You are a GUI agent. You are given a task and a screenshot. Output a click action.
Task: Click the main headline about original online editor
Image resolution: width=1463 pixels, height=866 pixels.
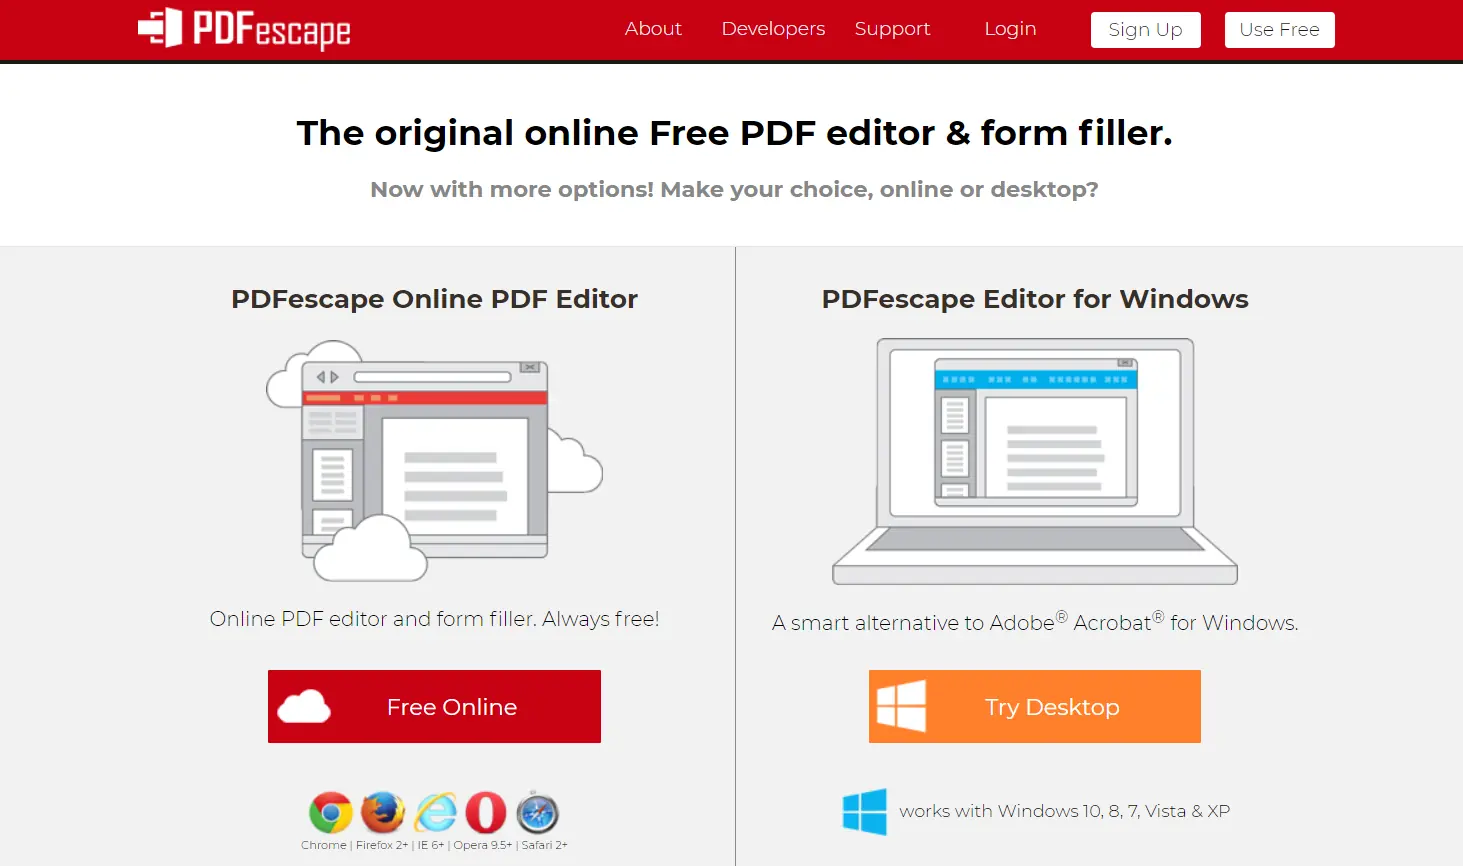[734, 133]
